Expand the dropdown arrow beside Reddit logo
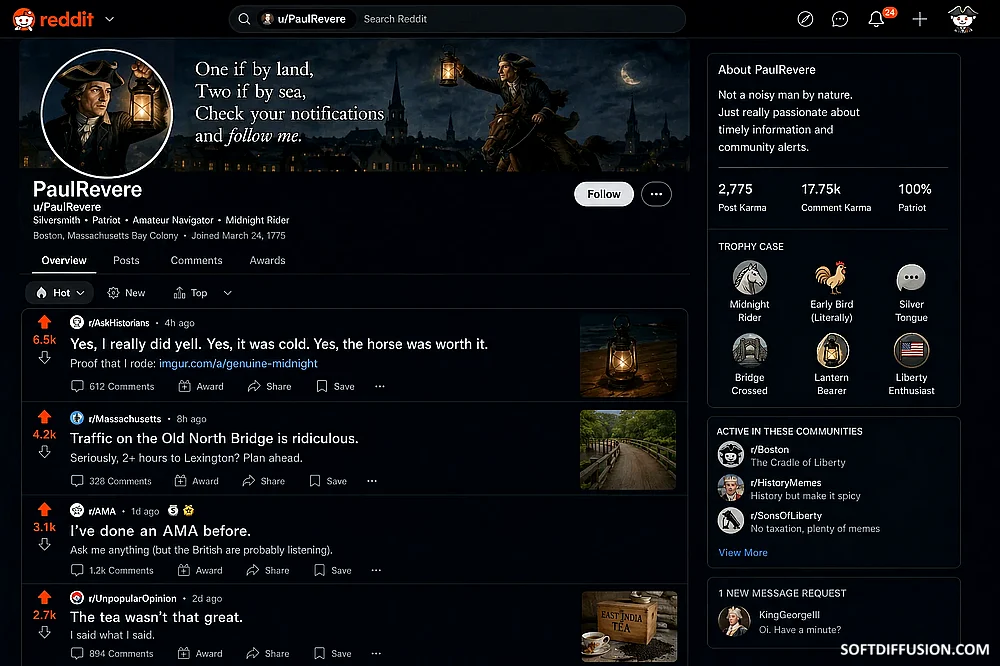 tap(109, 19)
